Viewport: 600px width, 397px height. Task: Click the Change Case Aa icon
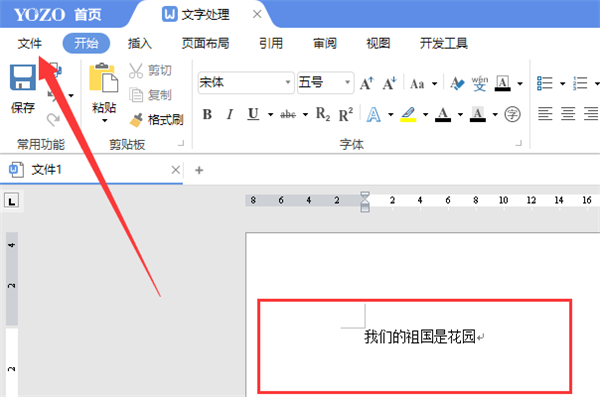[x=417, y=83]
